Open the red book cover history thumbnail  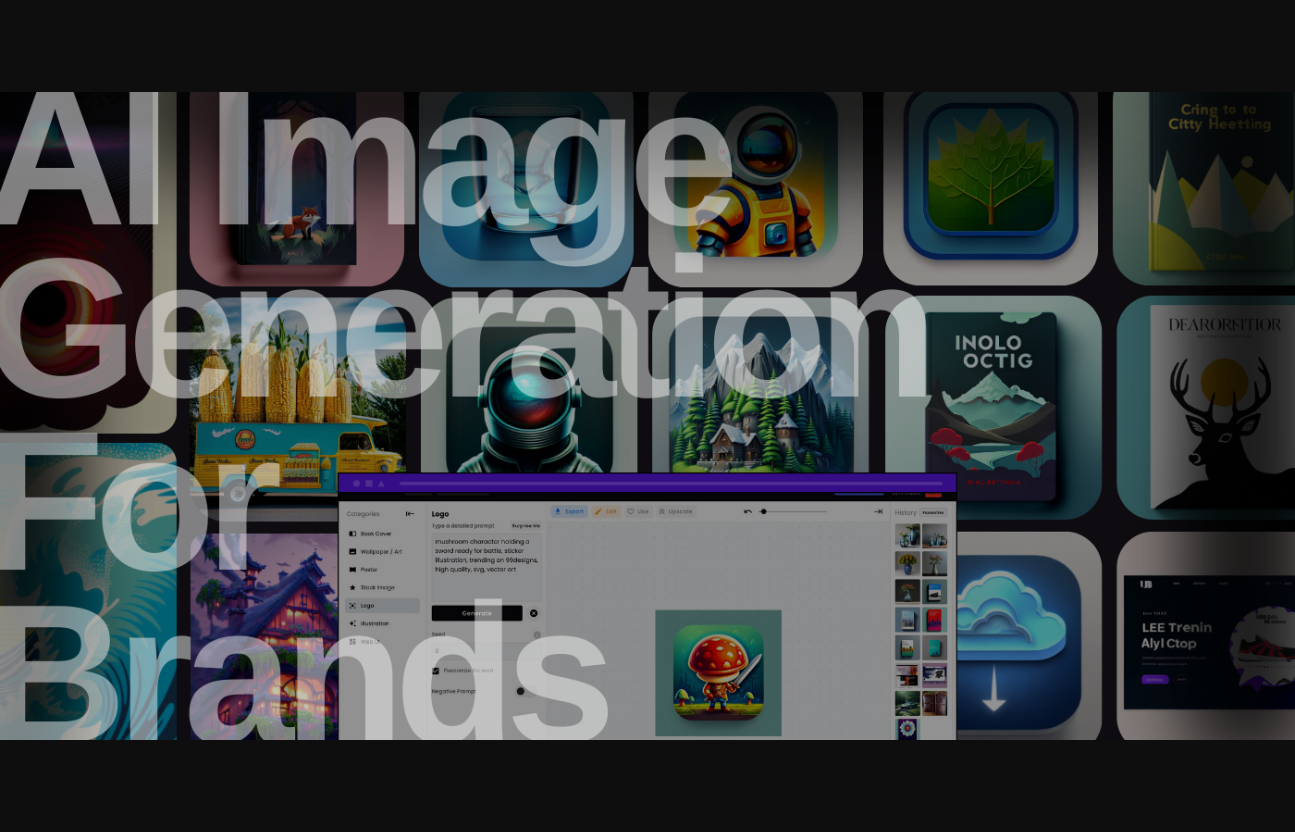[934, 620]
